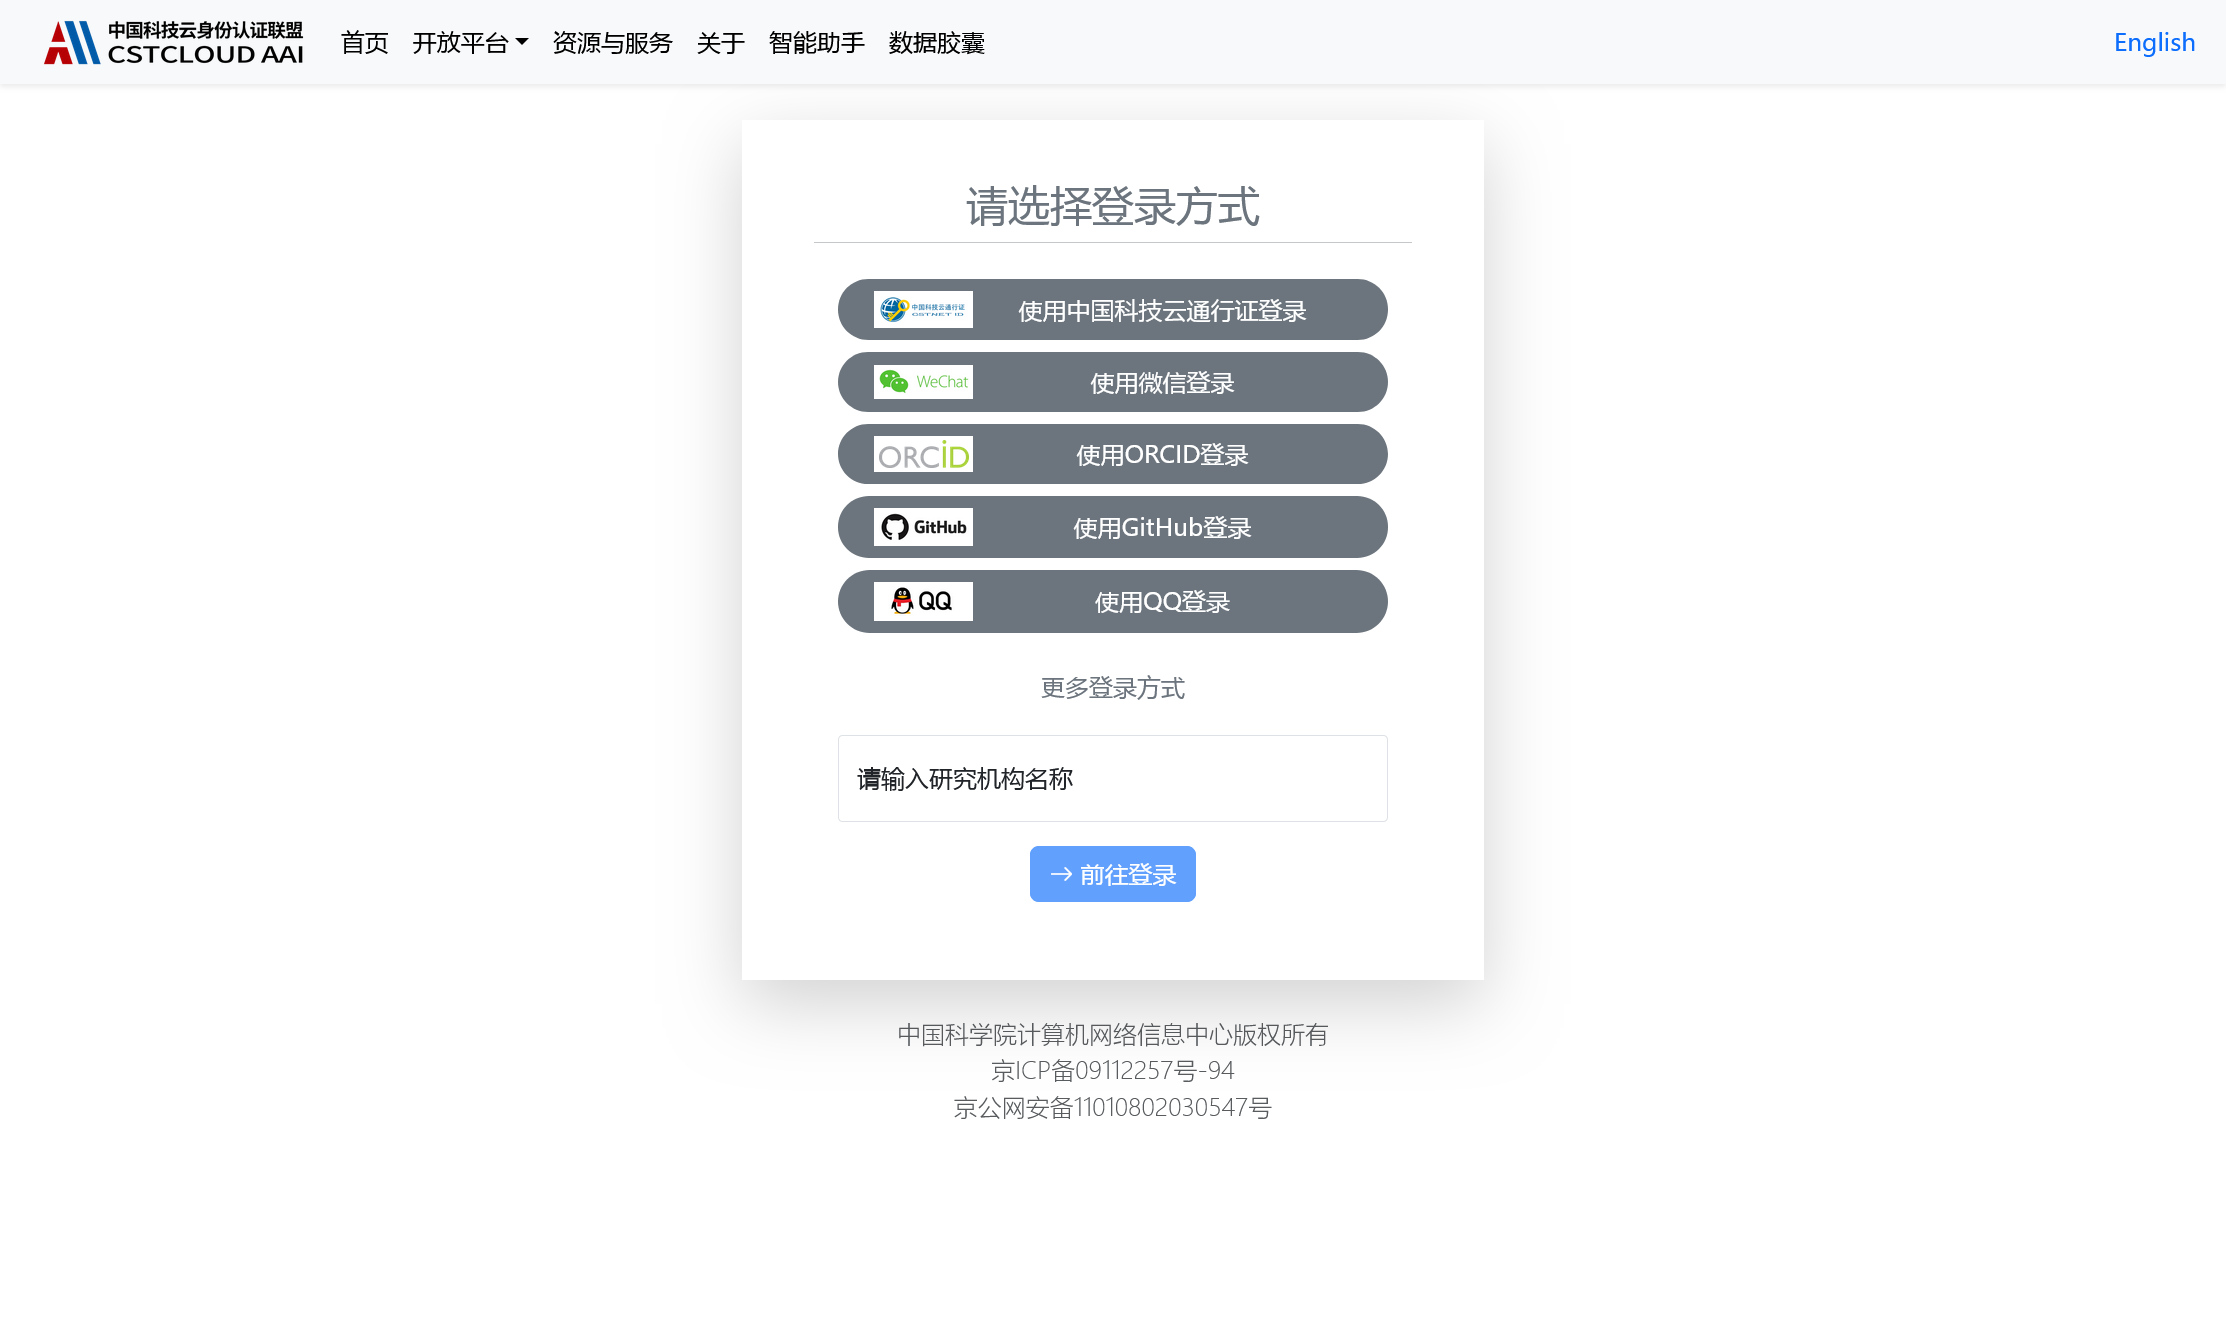Viewport: 2226px width, 1338px height.
Task: Open the 首页 nav item
Action: (x=364, y=43)
